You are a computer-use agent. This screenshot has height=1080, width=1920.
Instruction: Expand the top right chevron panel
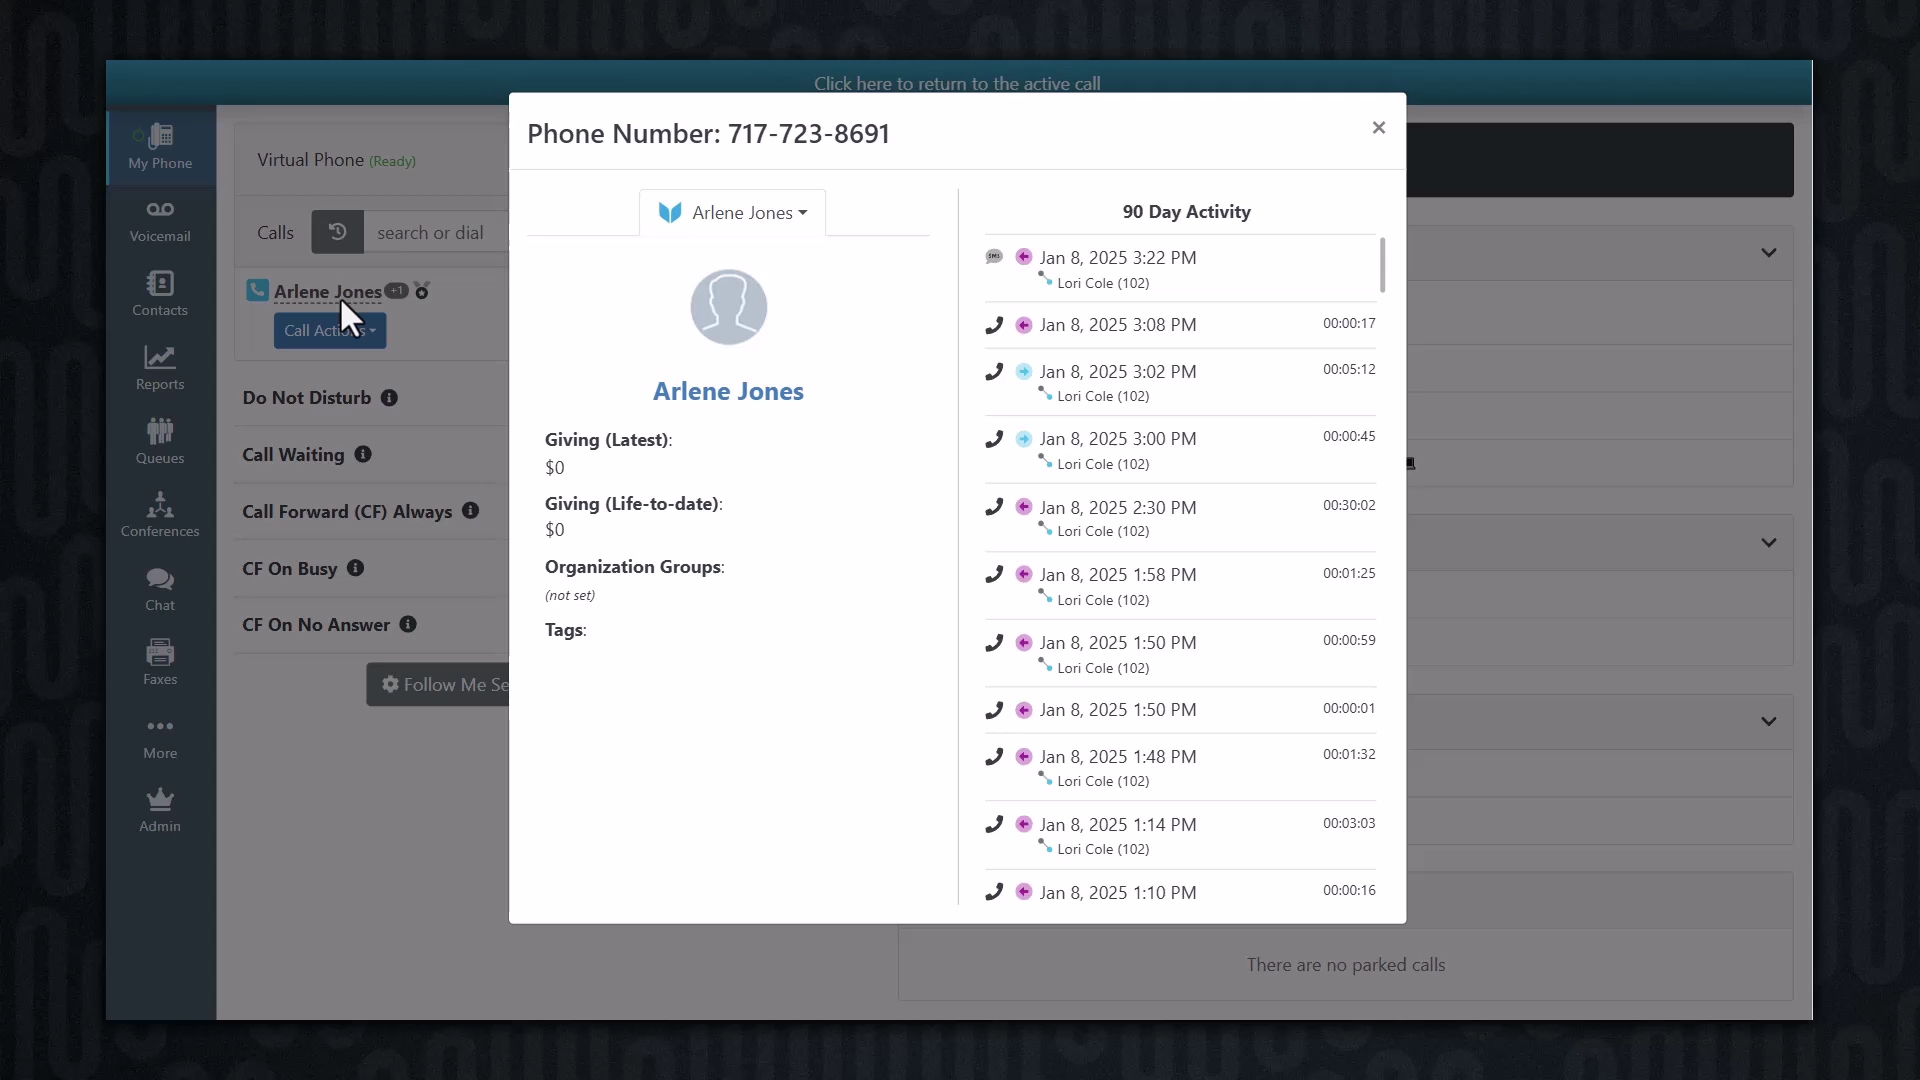tap(1768, 253)
